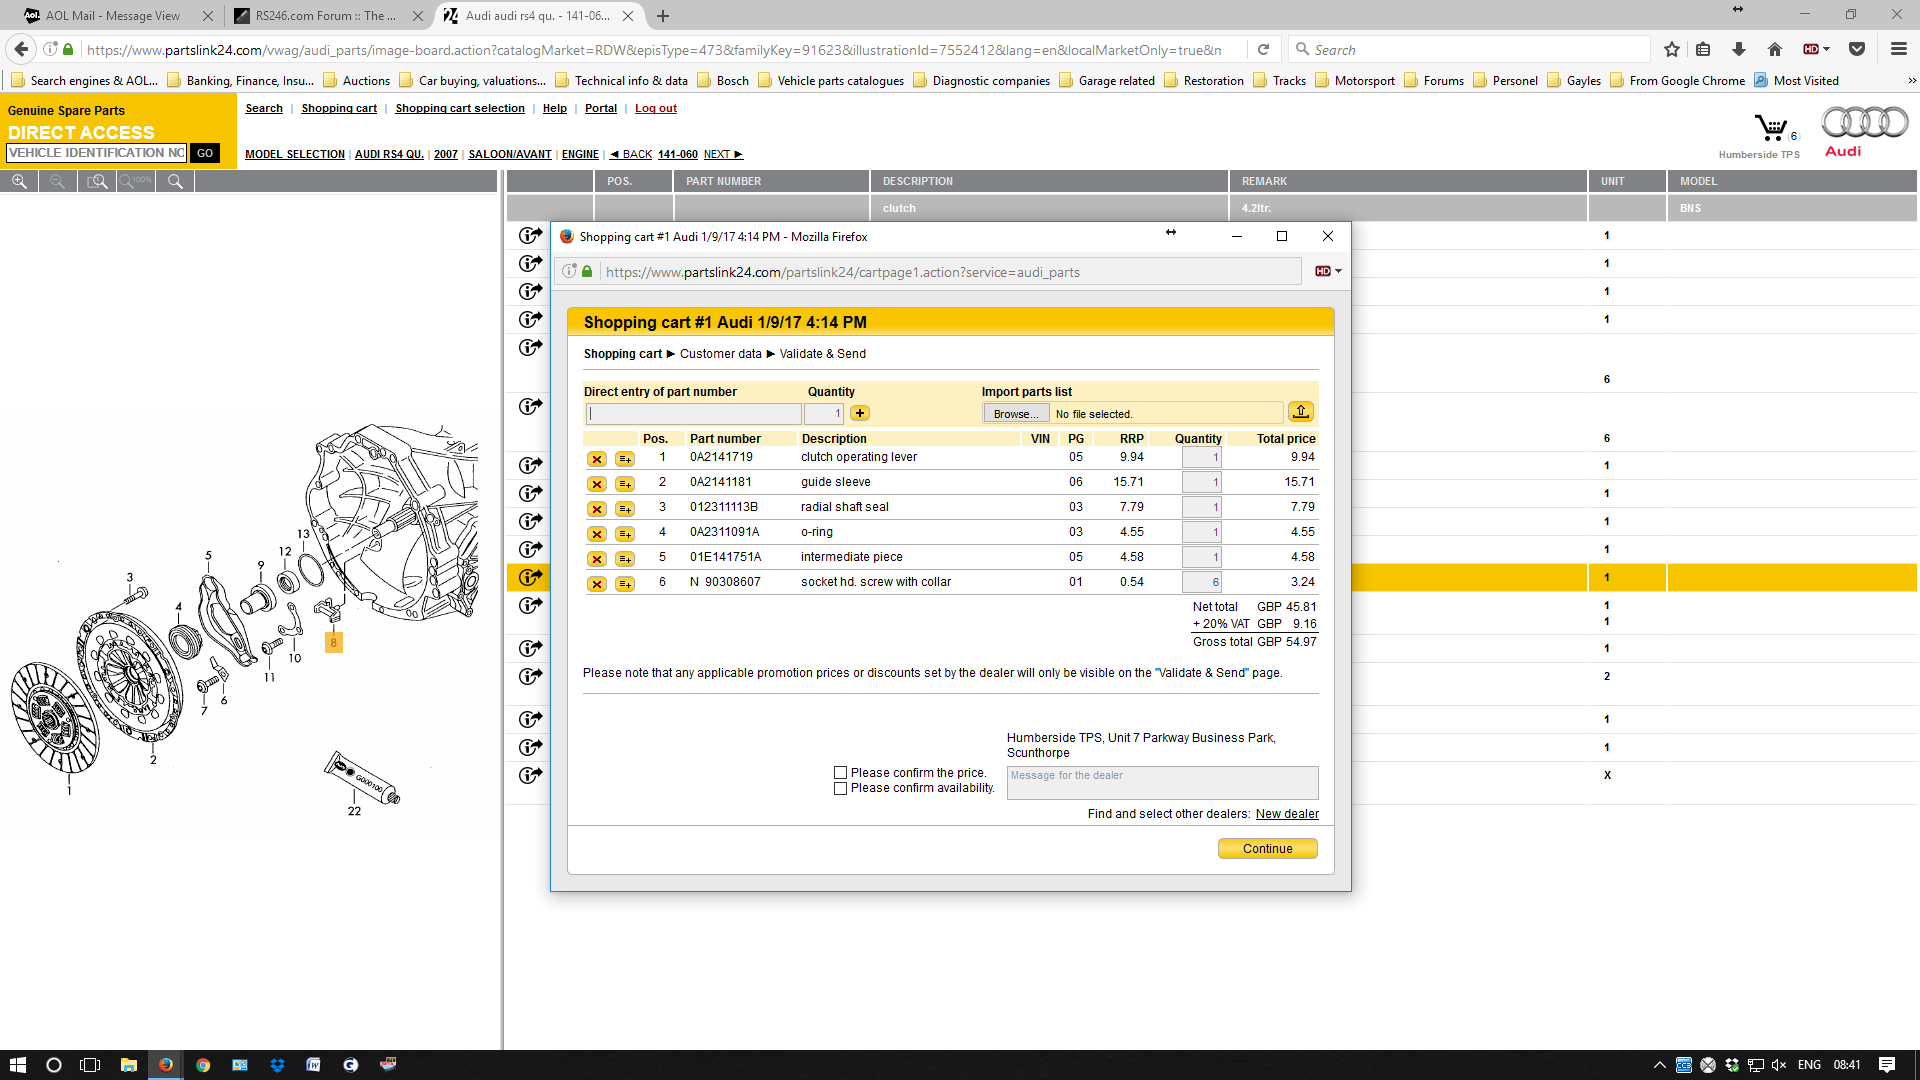Tick 'Please confirm availability' checkbox
1920x1080 pixels.
(x=841, y=788)
